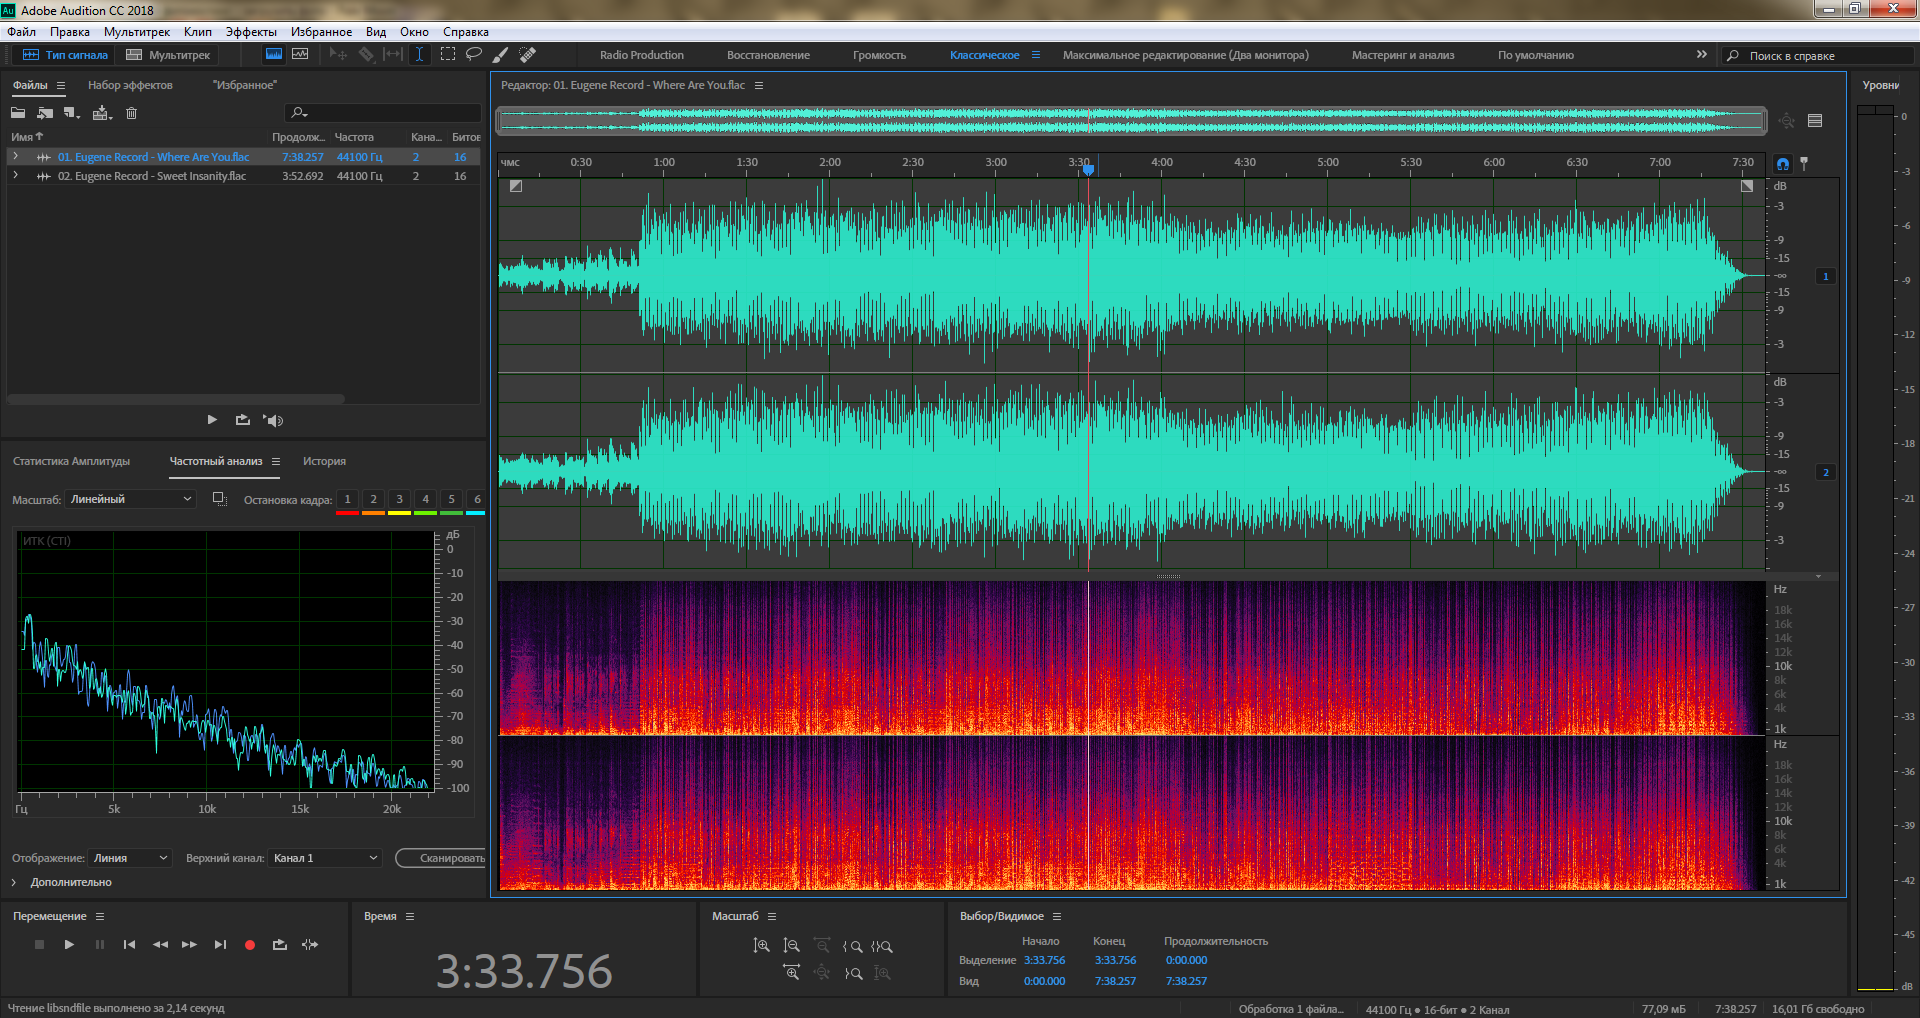1920x1018 pixels.
Task: Open the Верхний канал 'Канал 1' dropdown
Action: coord(325,858)
